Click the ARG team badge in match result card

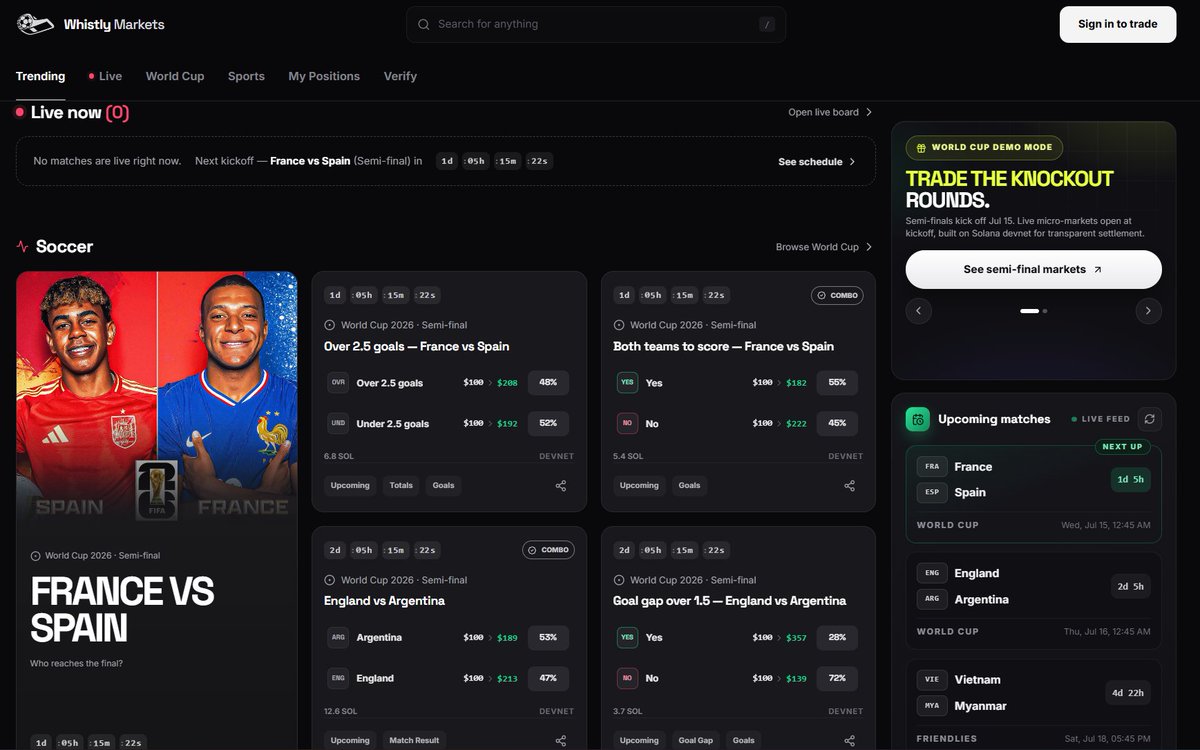[338, 638]
